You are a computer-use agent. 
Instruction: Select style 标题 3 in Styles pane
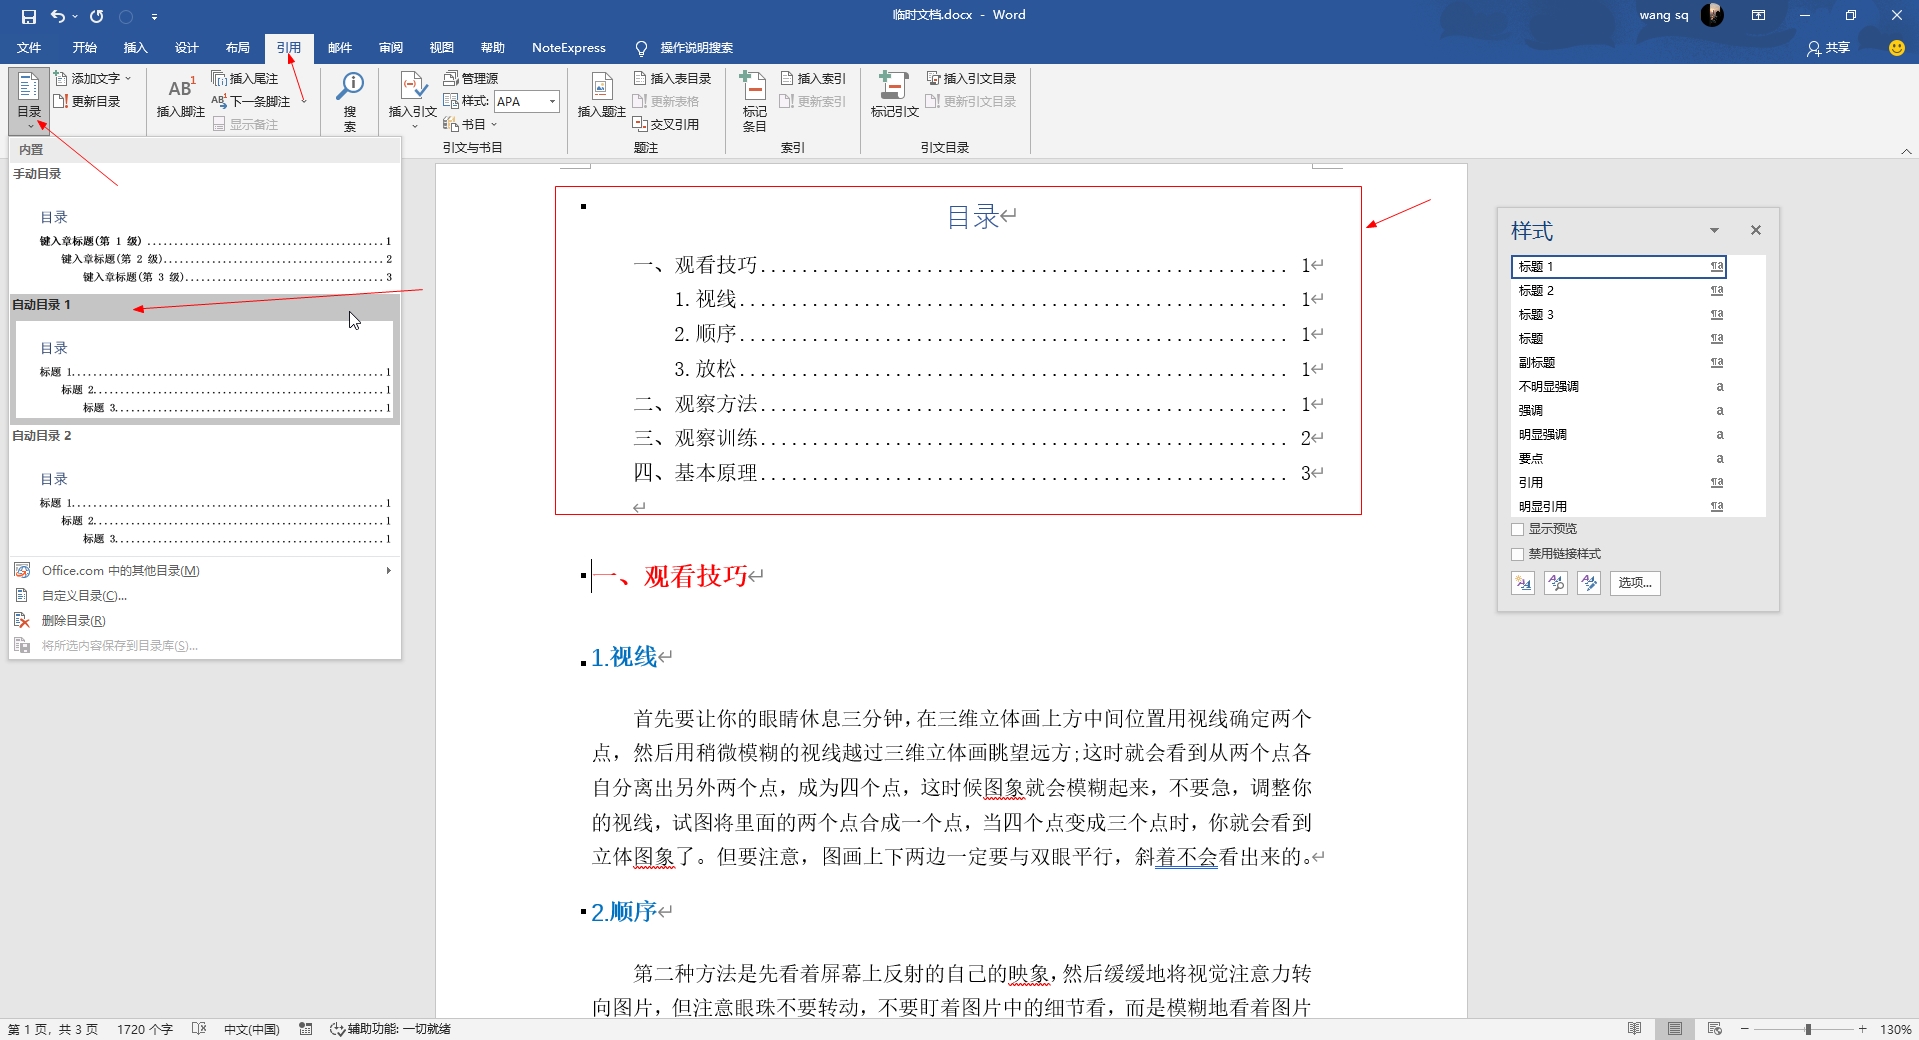click(x=1618, y=314)
